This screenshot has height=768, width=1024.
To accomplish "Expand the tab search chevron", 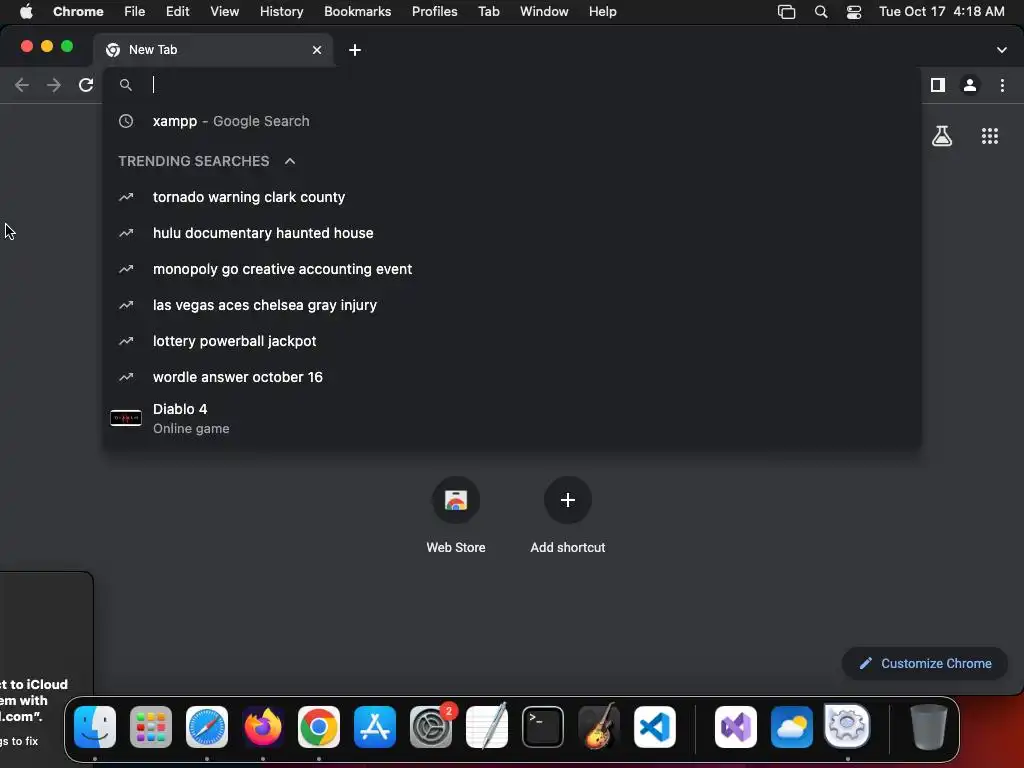I will 1002,50.
